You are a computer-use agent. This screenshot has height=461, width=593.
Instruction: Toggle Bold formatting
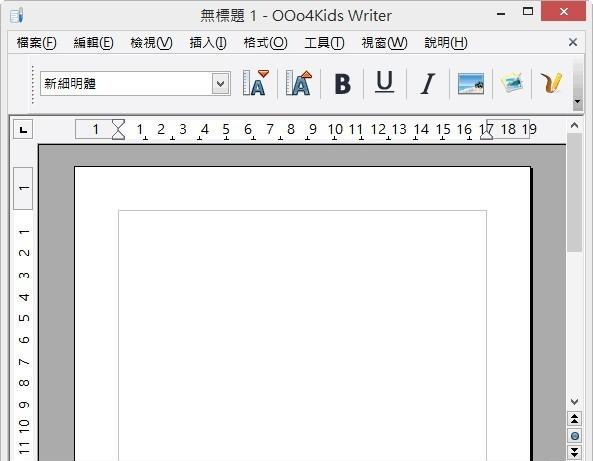(342, 84)
